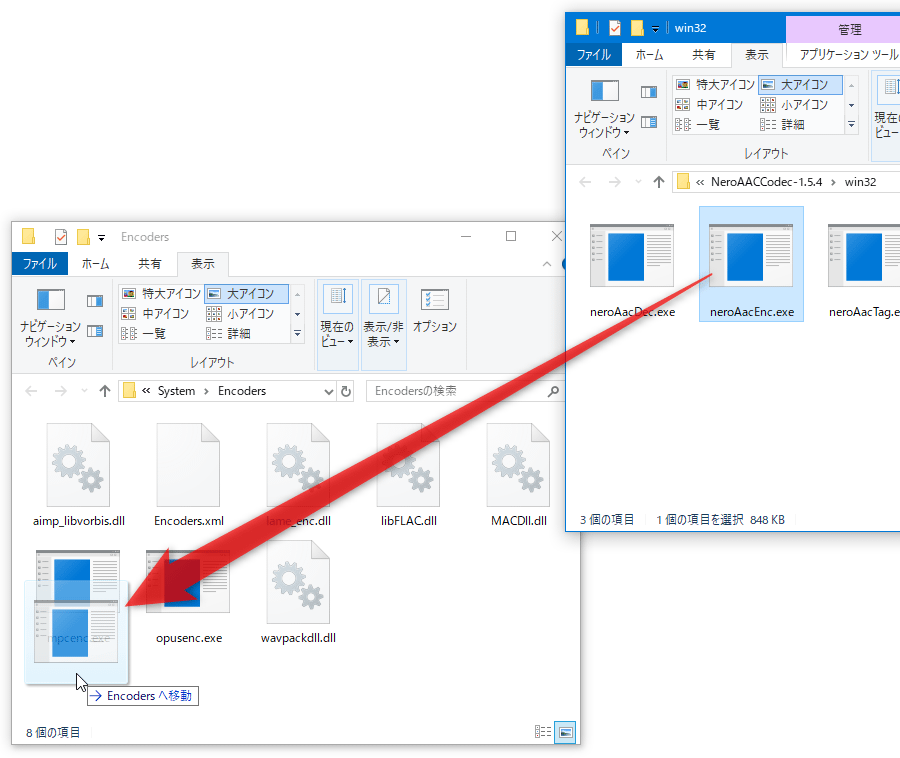Open quick access toolbar dropdown in Encoders titlebar

pos(102,238)
